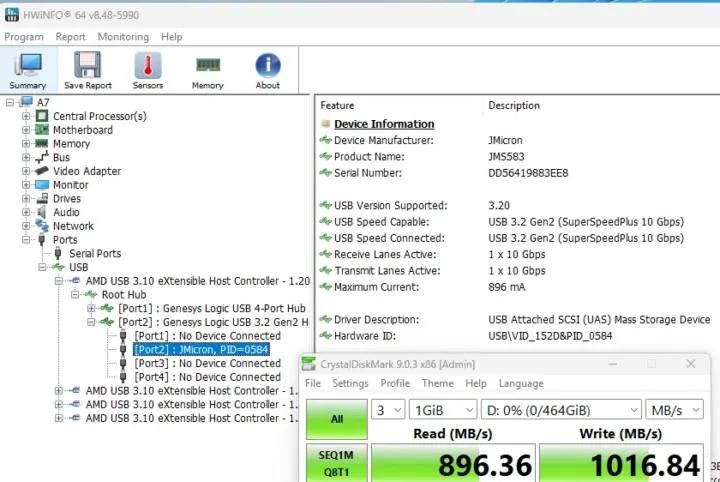Click the SEQ1M Q8T1 test button

pyautogui.click(x=337, y=463)
